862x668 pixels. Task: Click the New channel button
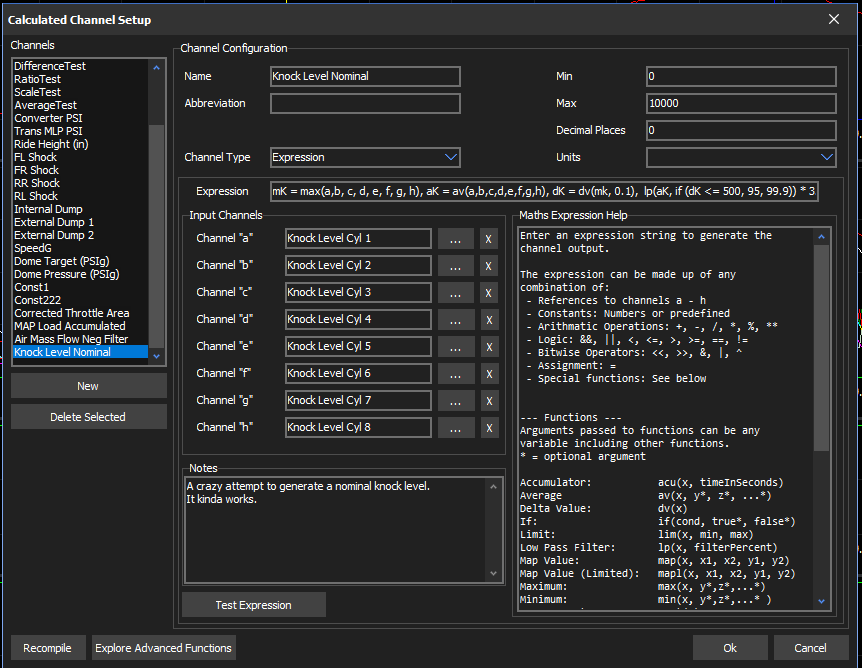(x=89, y=386)
